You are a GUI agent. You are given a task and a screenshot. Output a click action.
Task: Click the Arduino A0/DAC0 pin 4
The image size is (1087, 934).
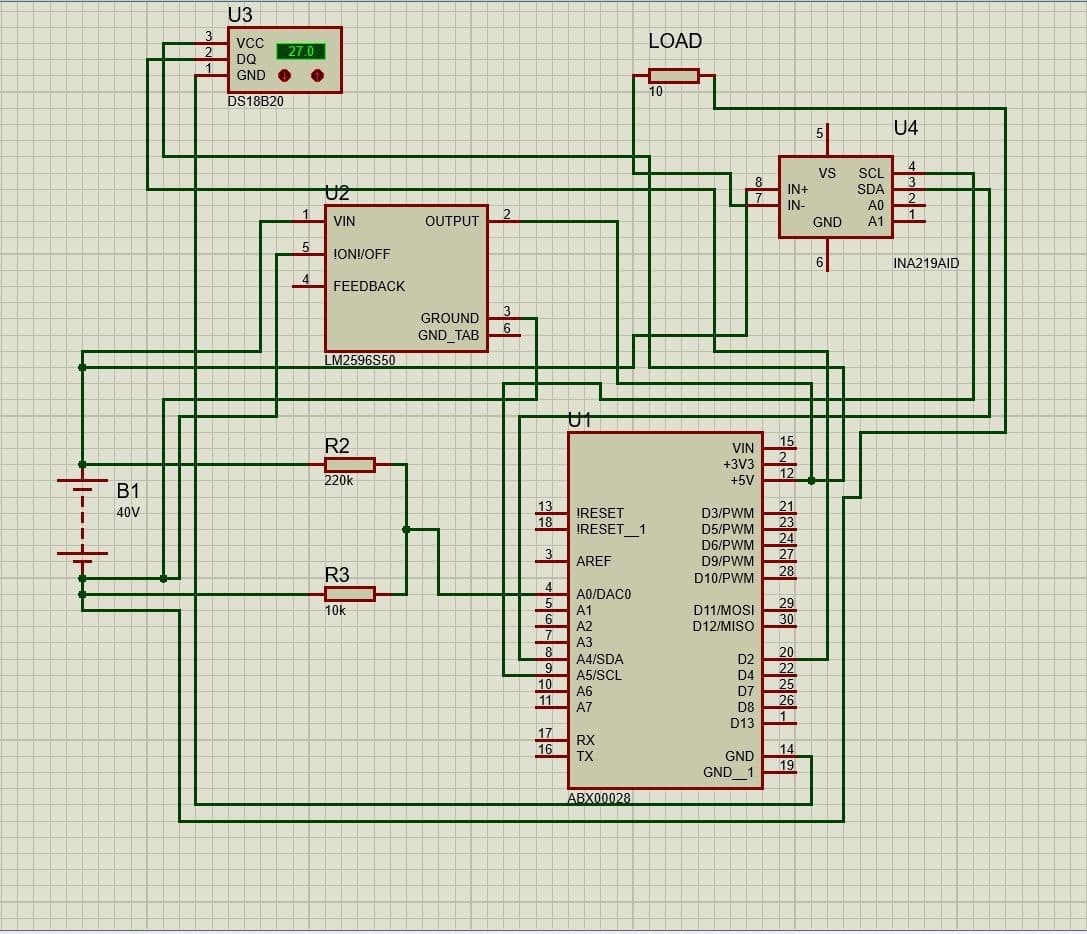pos(551,594)
